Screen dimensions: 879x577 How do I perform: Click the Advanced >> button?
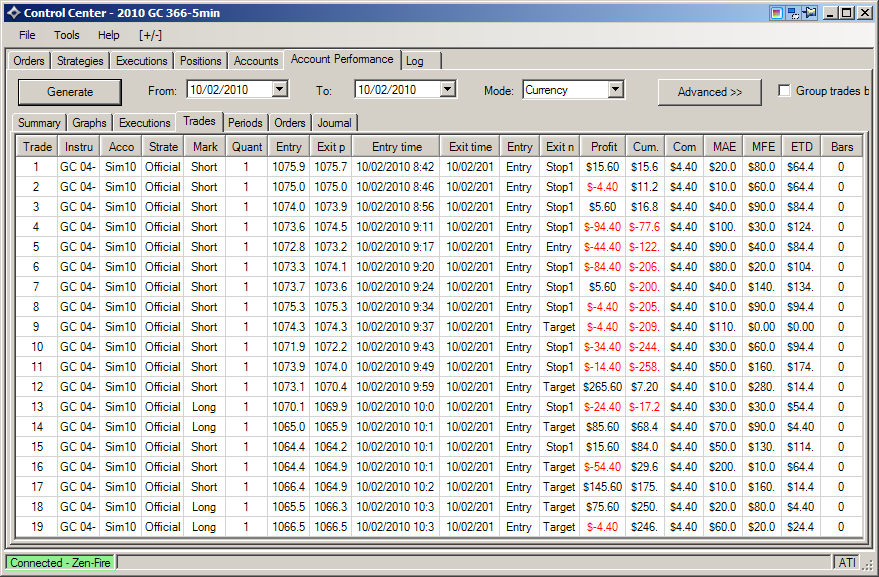point(709,91)
